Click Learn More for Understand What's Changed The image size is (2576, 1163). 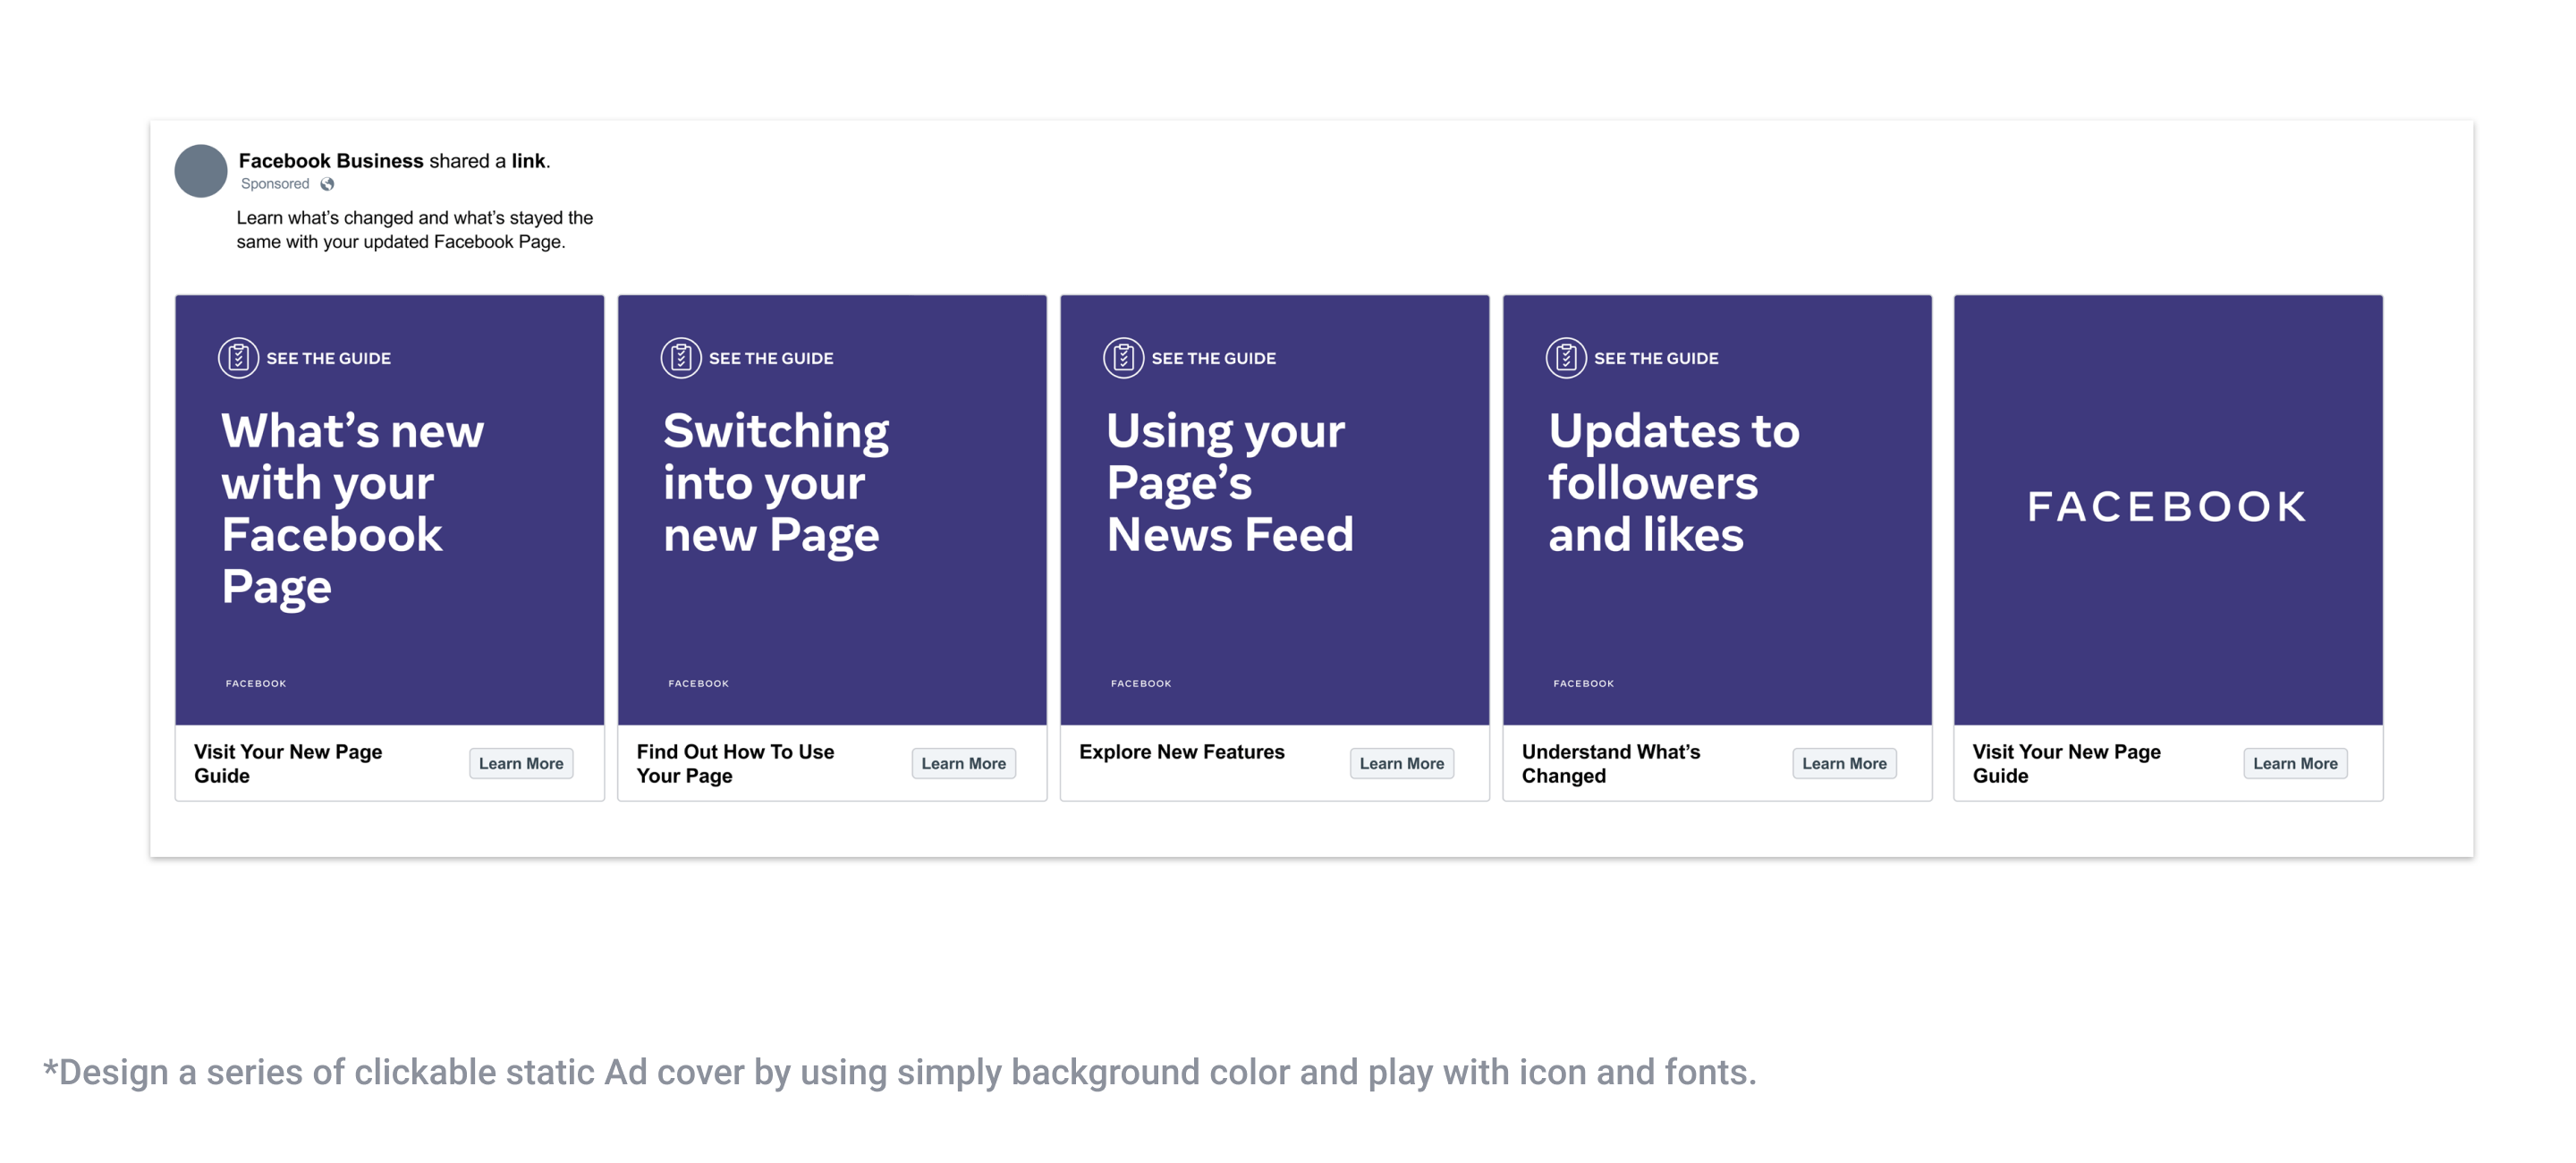coord(1844,764)
